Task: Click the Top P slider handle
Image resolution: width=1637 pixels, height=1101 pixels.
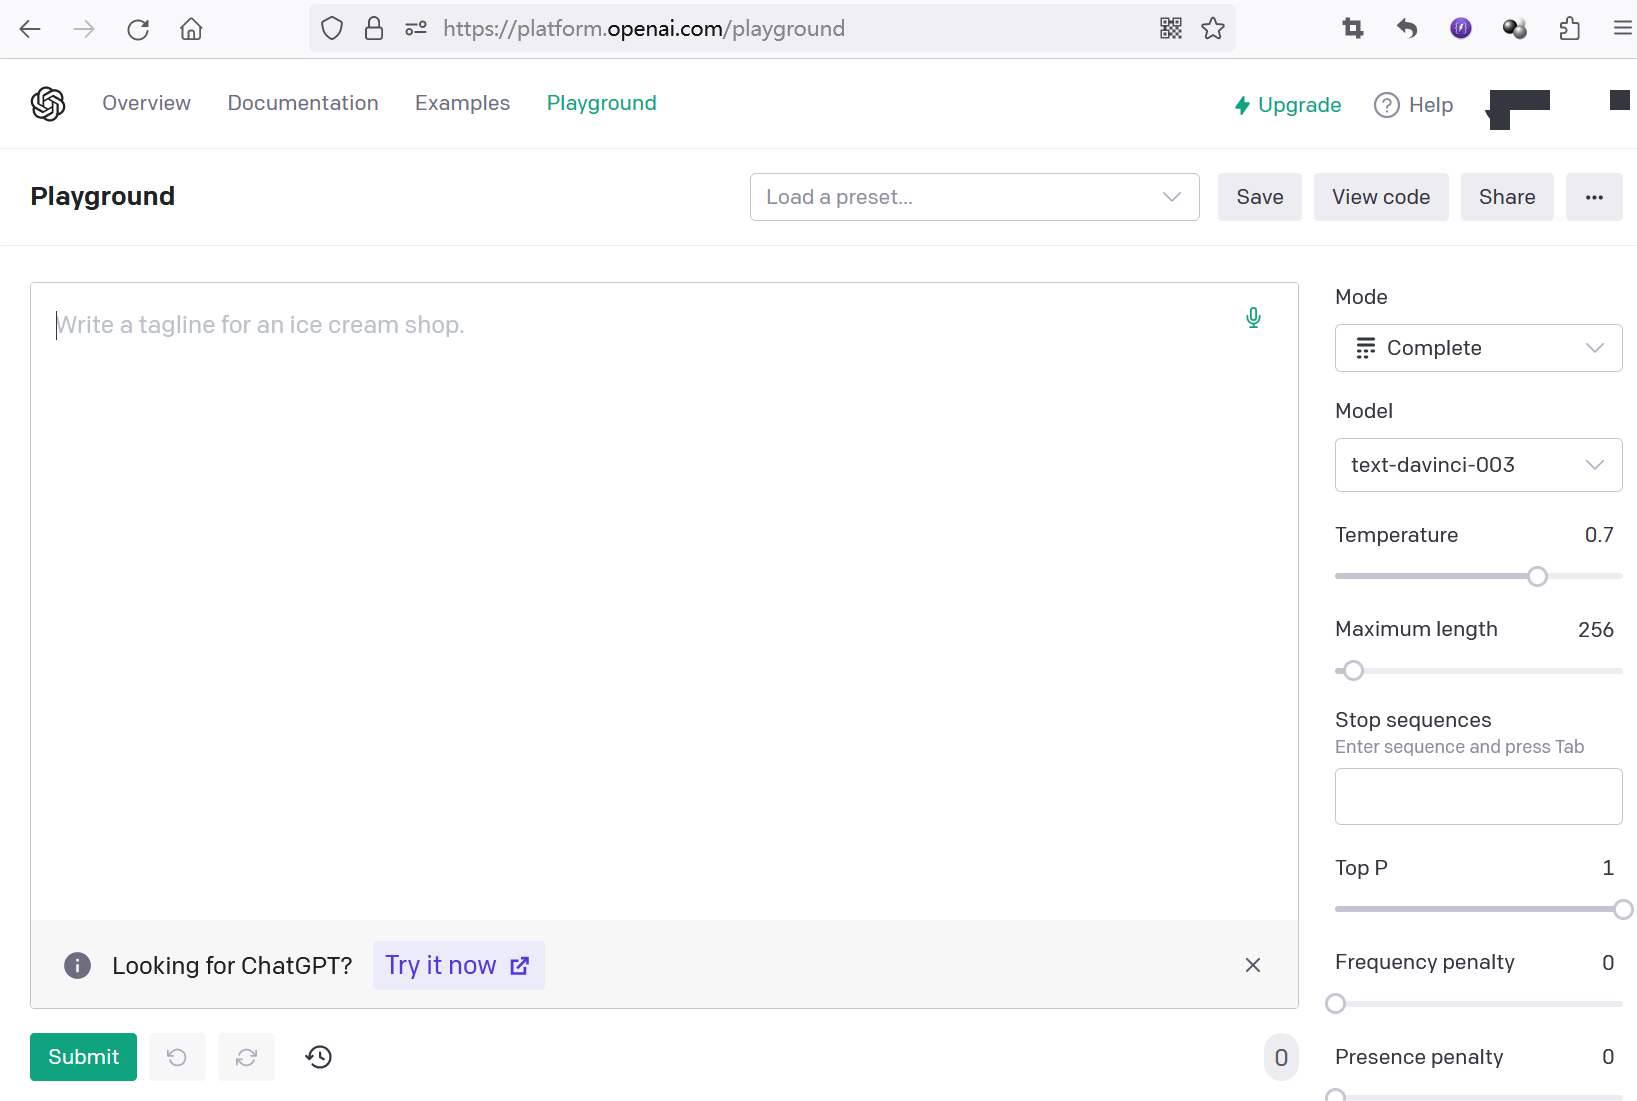Action: coord(1623,909)
